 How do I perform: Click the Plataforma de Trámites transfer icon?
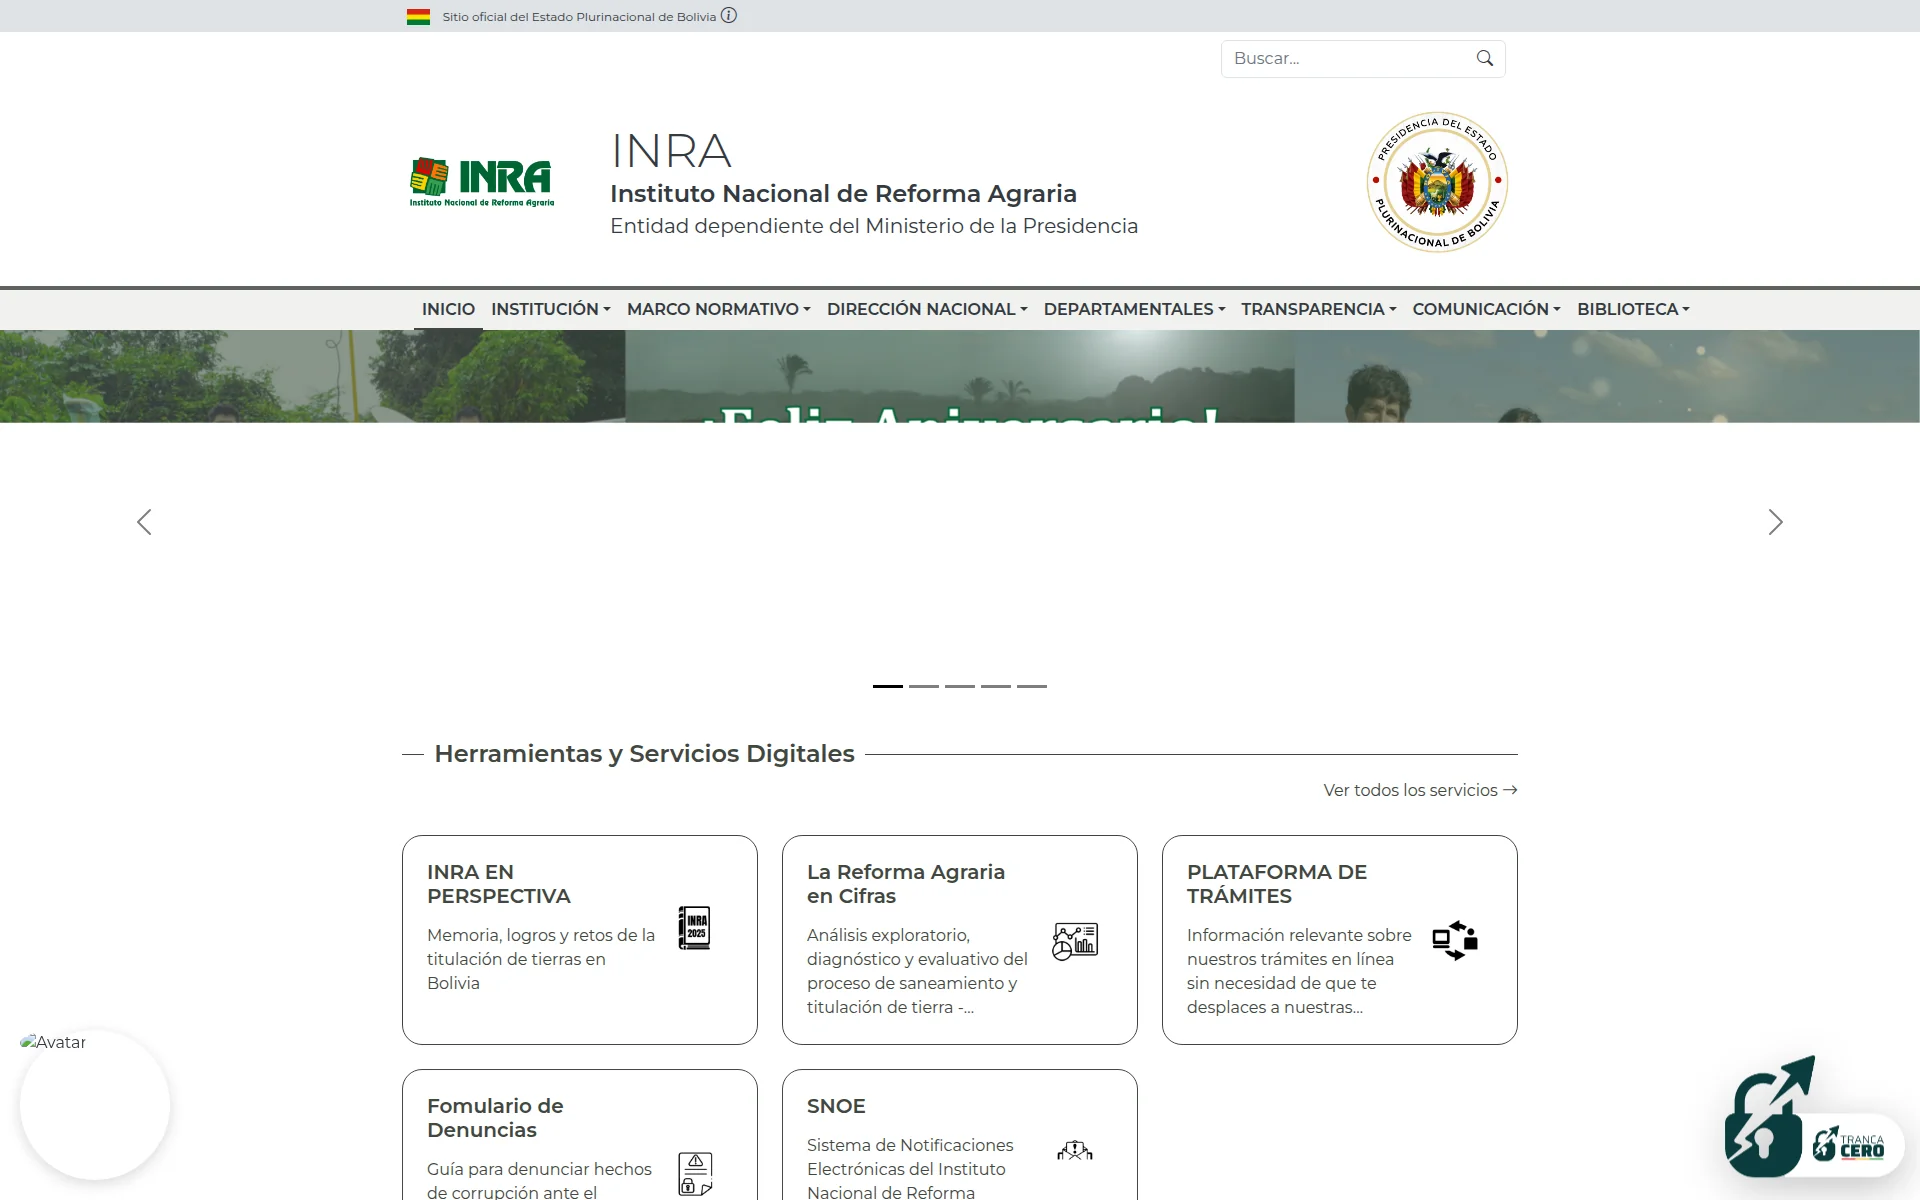click(x=1455, y=940)
